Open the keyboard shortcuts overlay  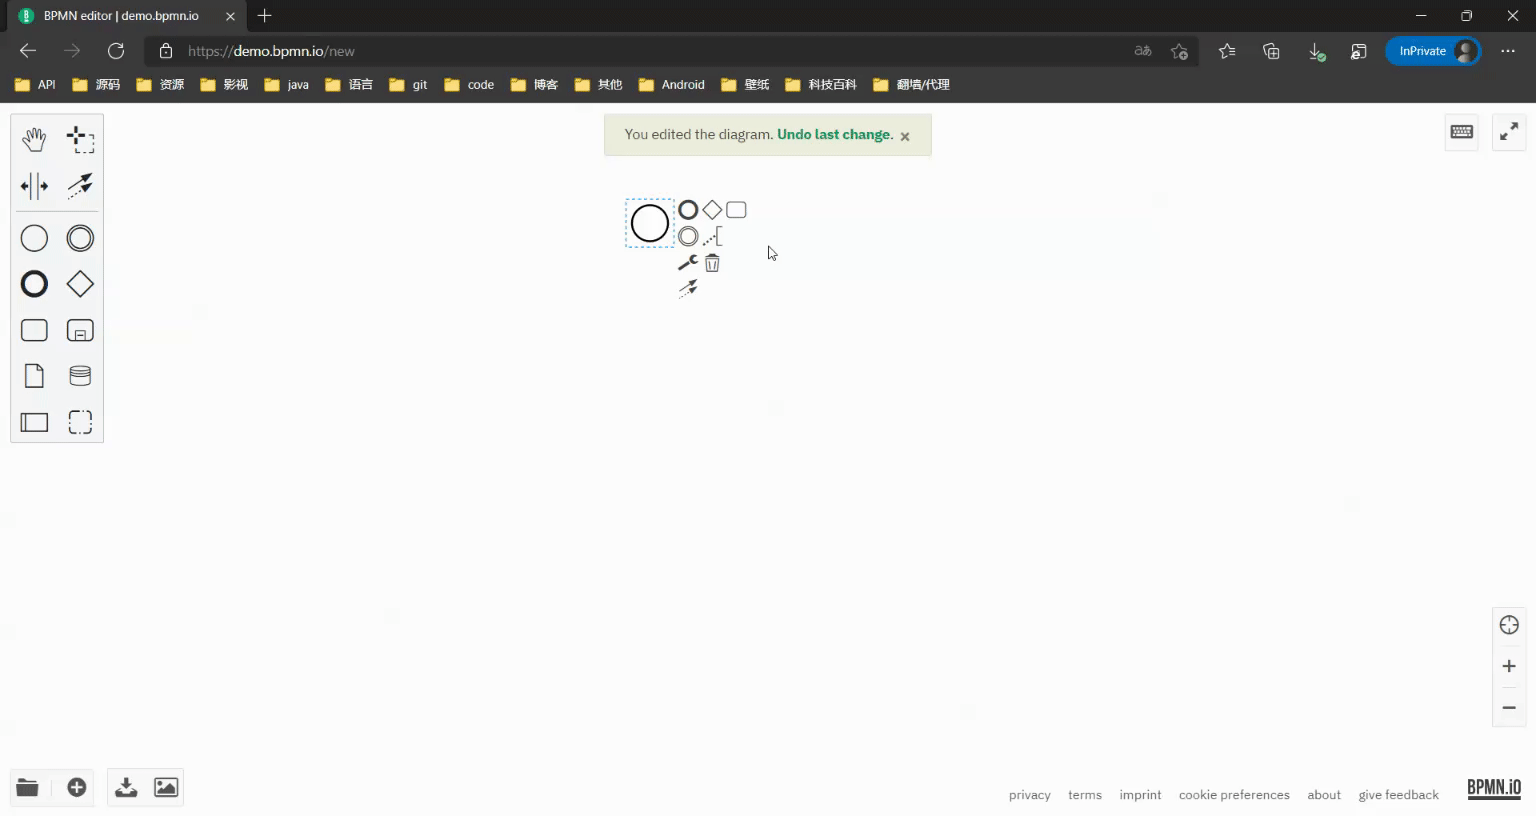[1461, 131]
